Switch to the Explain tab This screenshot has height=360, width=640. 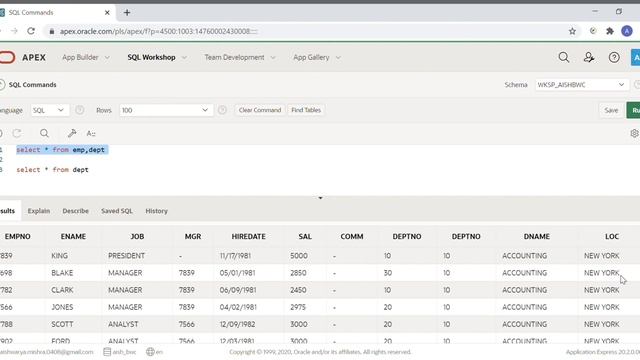(39, 211)
